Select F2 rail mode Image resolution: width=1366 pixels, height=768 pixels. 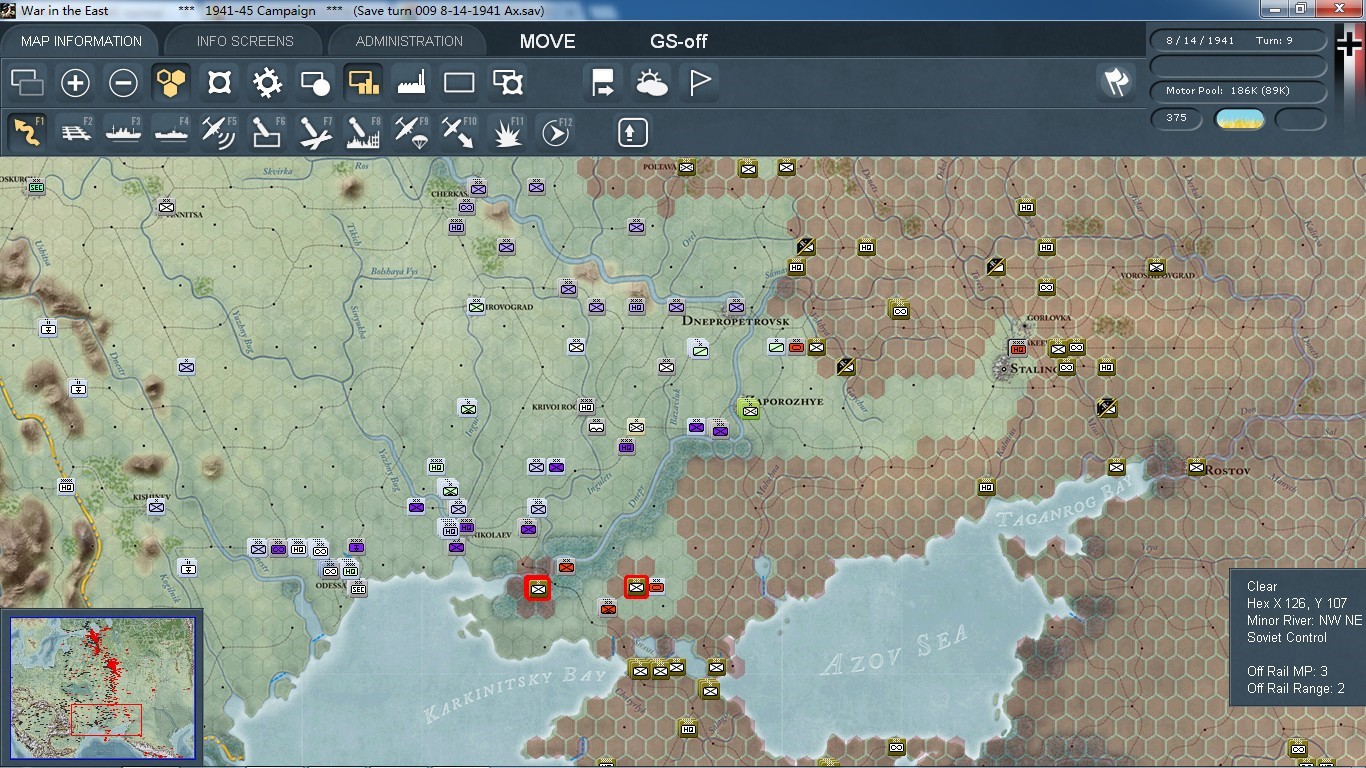pyautogui.click(x=76, y=132)
